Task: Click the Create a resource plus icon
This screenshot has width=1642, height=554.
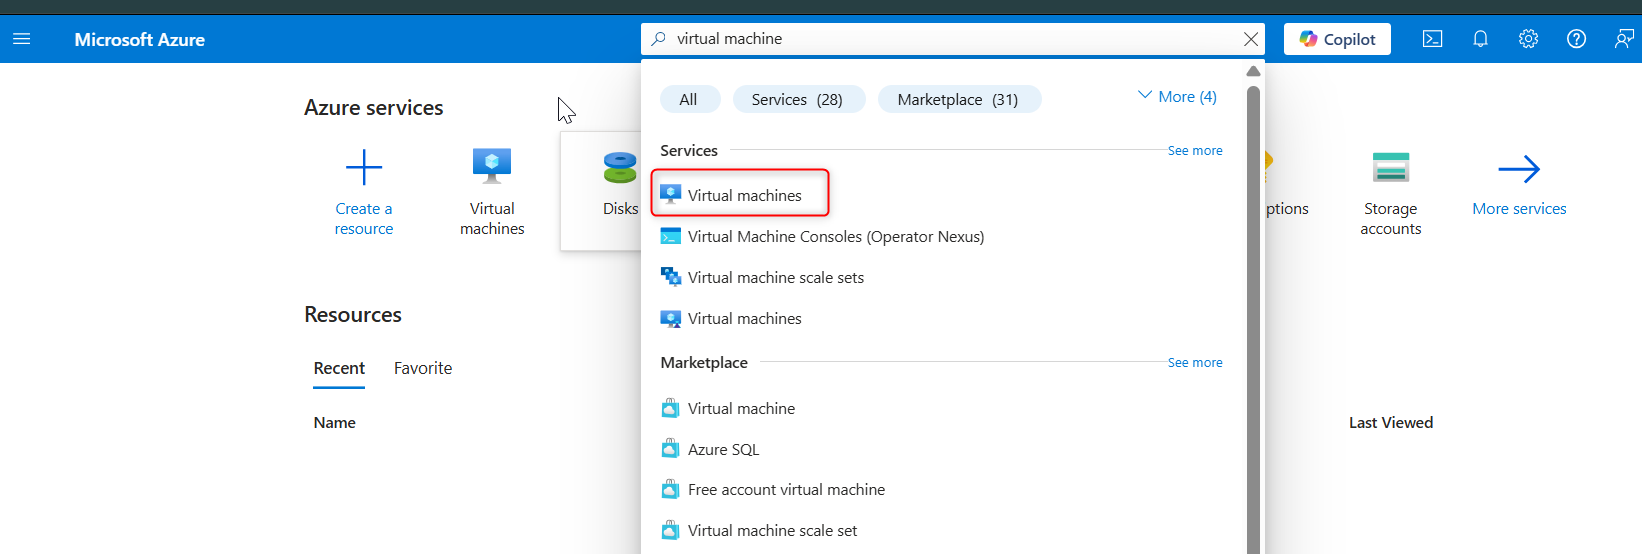Action: (x=364, y=167)
